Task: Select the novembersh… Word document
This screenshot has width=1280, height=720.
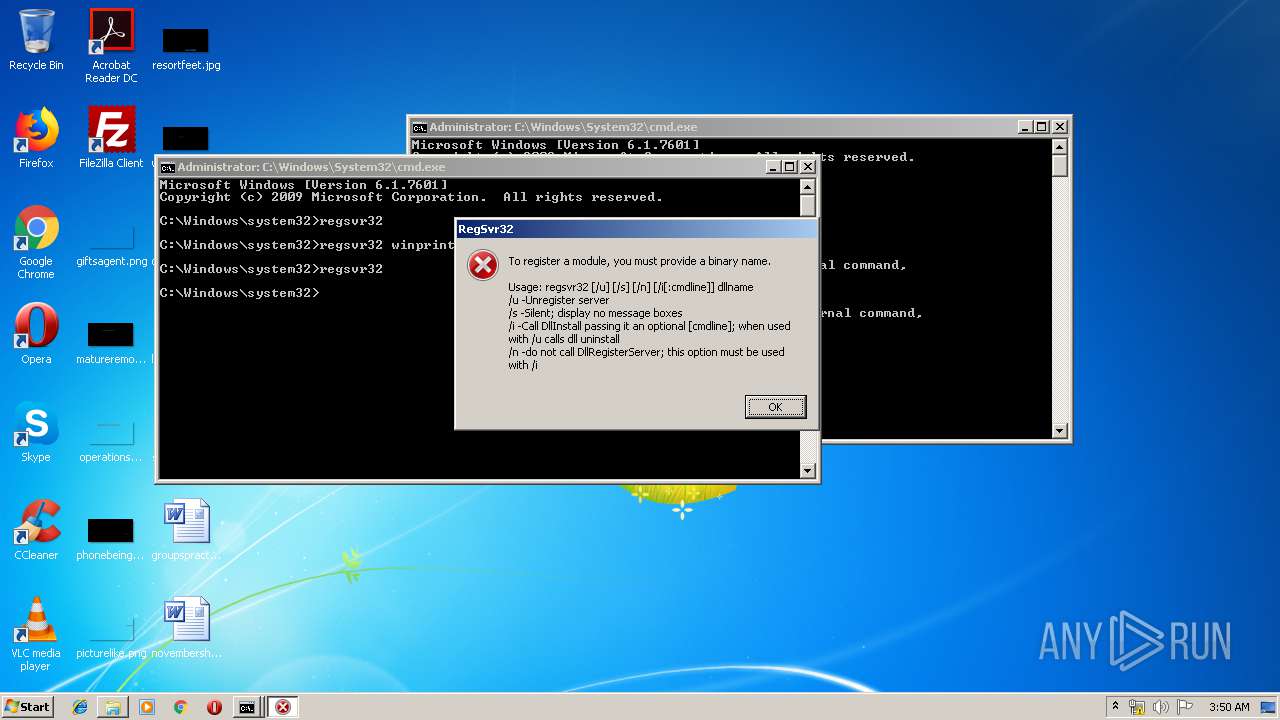Action: tap(186, 628)
